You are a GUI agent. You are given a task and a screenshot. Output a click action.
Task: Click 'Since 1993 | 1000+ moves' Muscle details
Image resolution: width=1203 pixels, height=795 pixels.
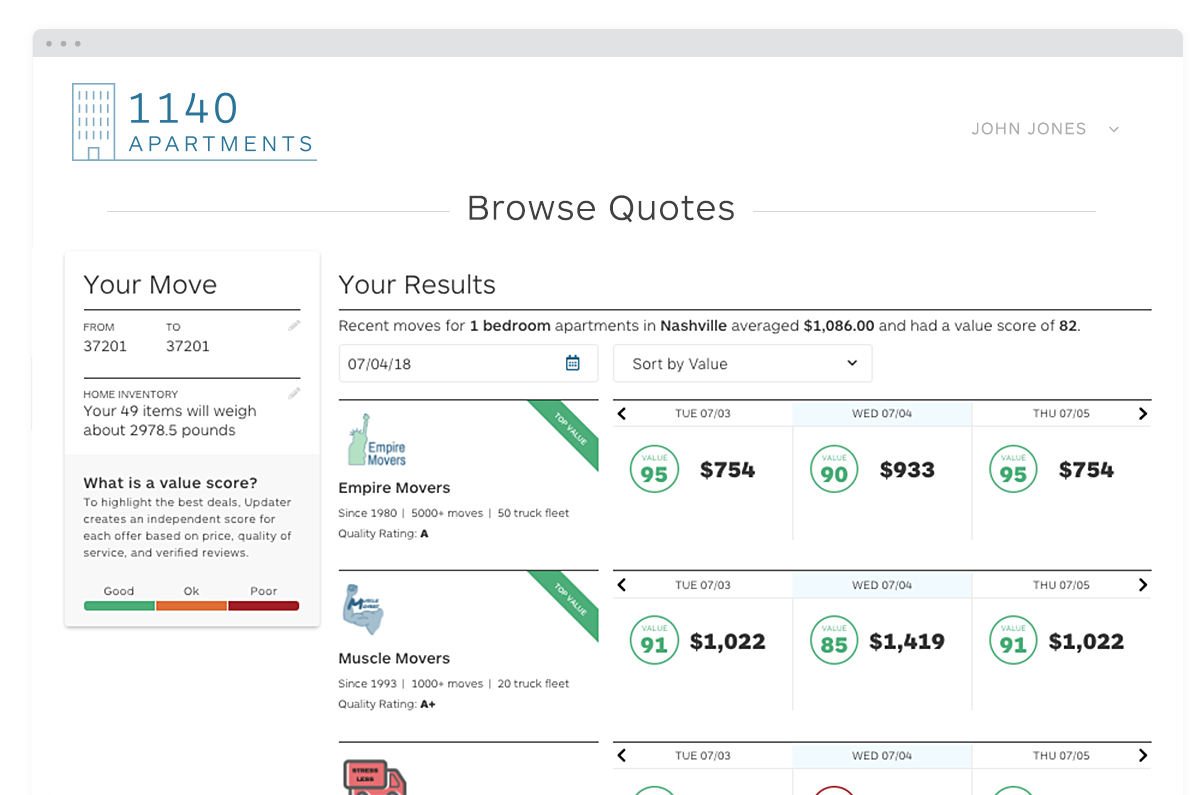[x=454, y=684]
